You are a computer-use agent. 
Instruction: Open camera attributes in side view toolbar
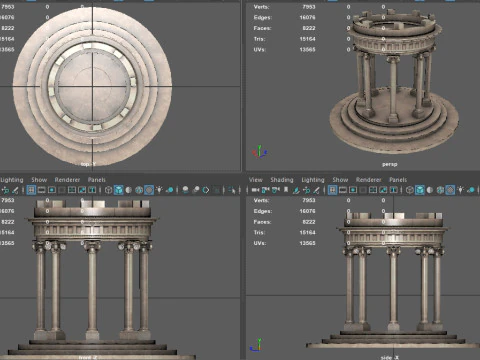(276, 190)
